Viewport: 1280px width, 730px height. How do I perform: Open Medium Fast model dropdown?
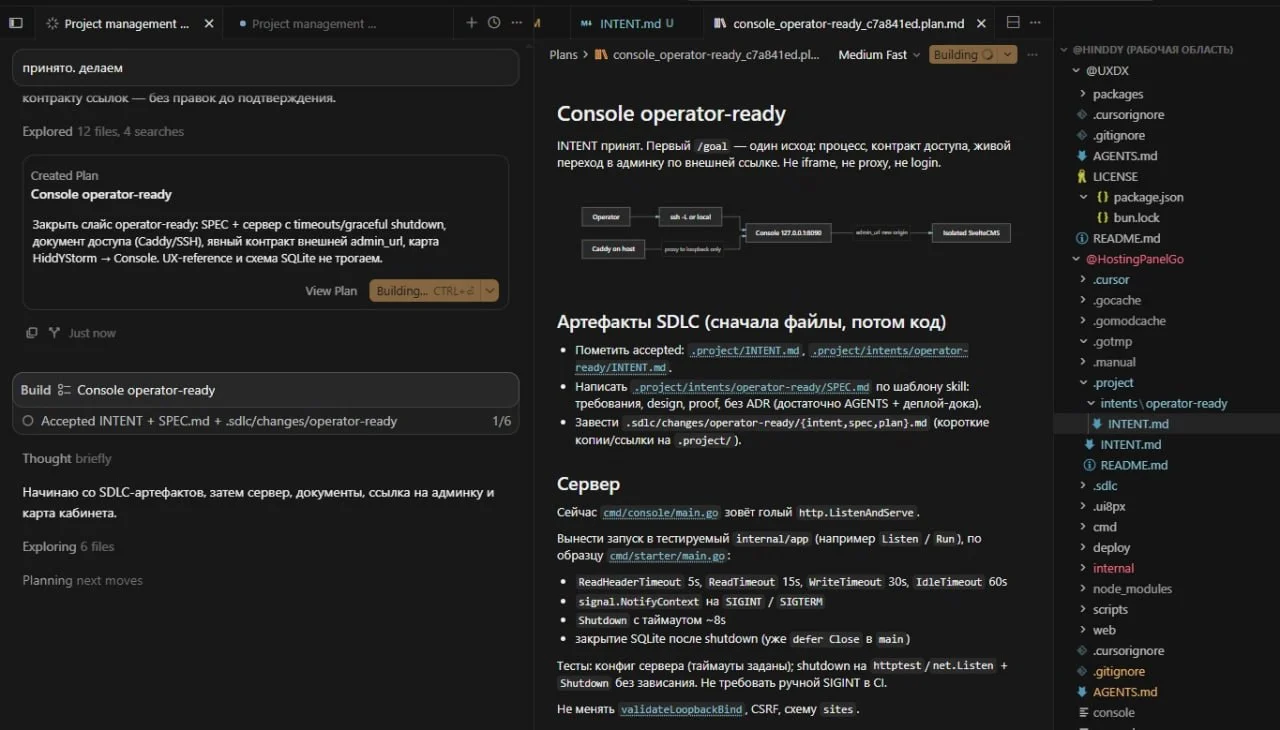point(879,55)
